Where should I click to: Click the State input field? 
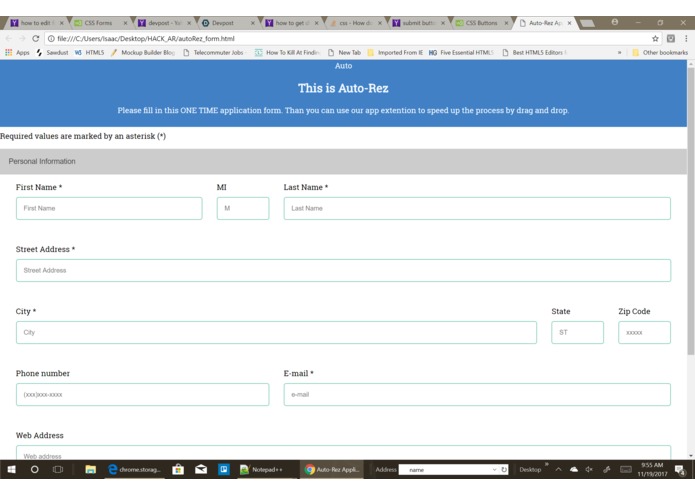(578, 332)
